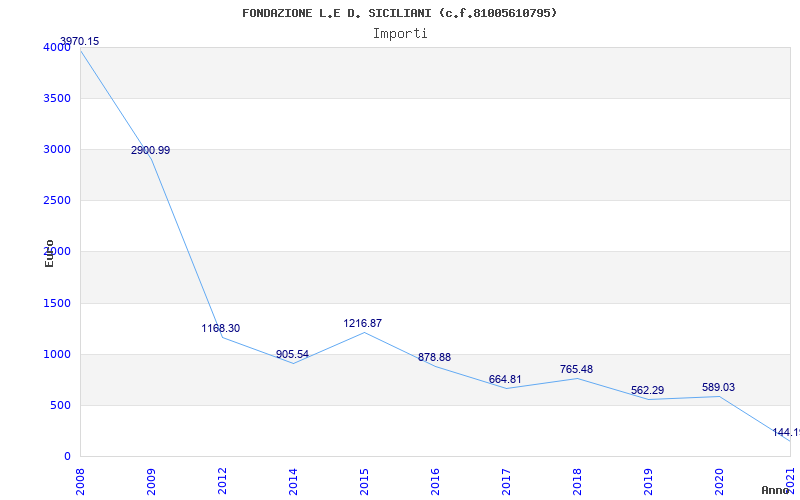
Task: Click the Fondazione L.E D. Siciliani chart title
Action: pos(400,13)
